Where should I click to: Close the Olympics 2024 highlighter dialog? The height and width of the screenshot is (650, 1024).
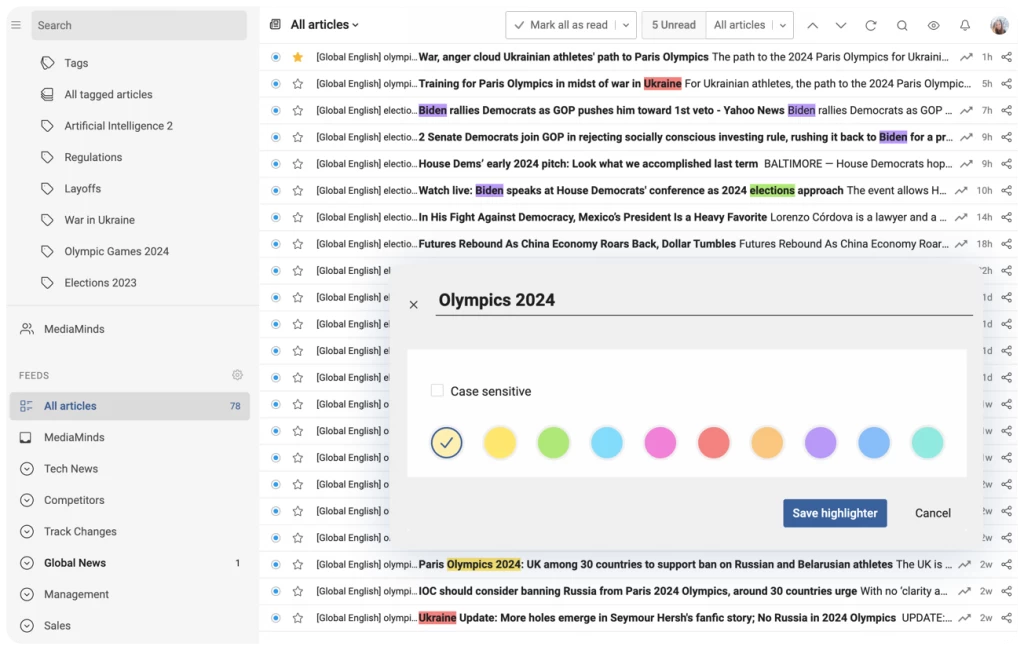click(414, 304)
